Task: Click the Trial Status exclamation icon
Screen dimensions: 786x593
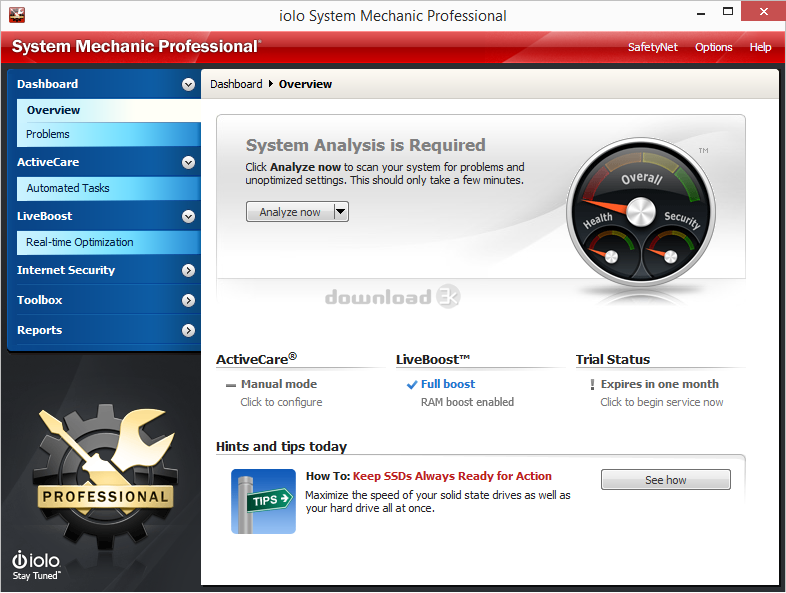Action: click(592, 384)
